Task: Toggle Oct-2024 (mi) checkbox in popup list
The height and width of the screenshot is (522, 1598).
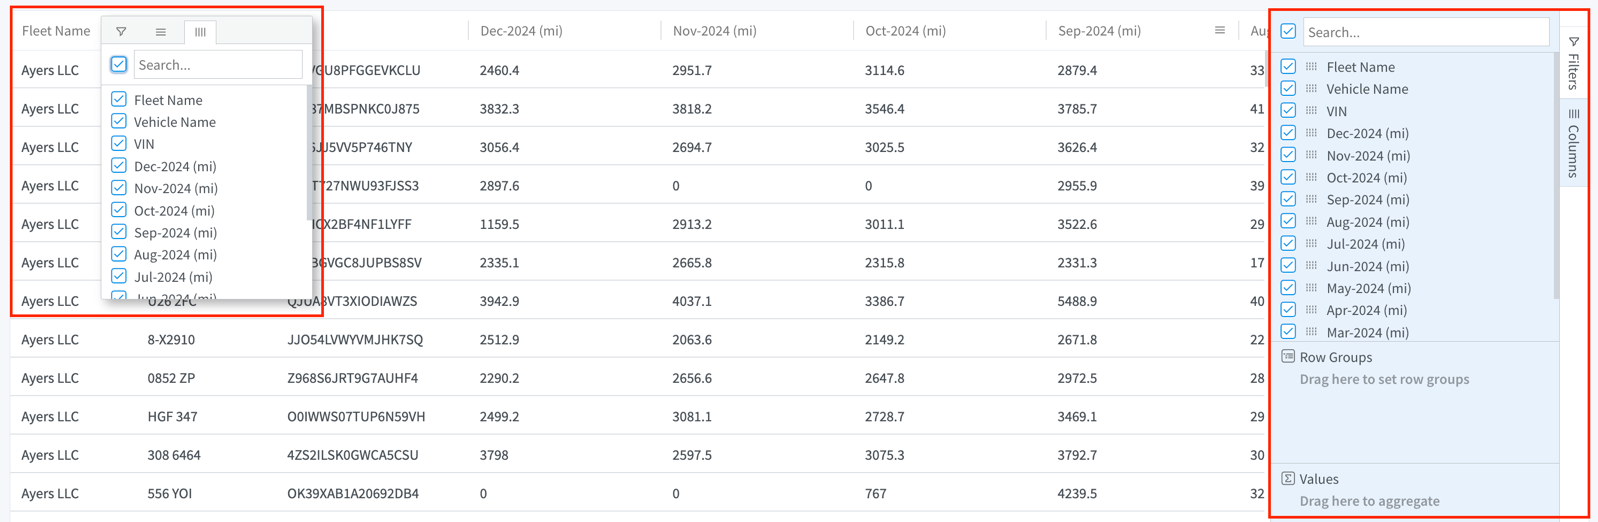Action: coord(119,210)
